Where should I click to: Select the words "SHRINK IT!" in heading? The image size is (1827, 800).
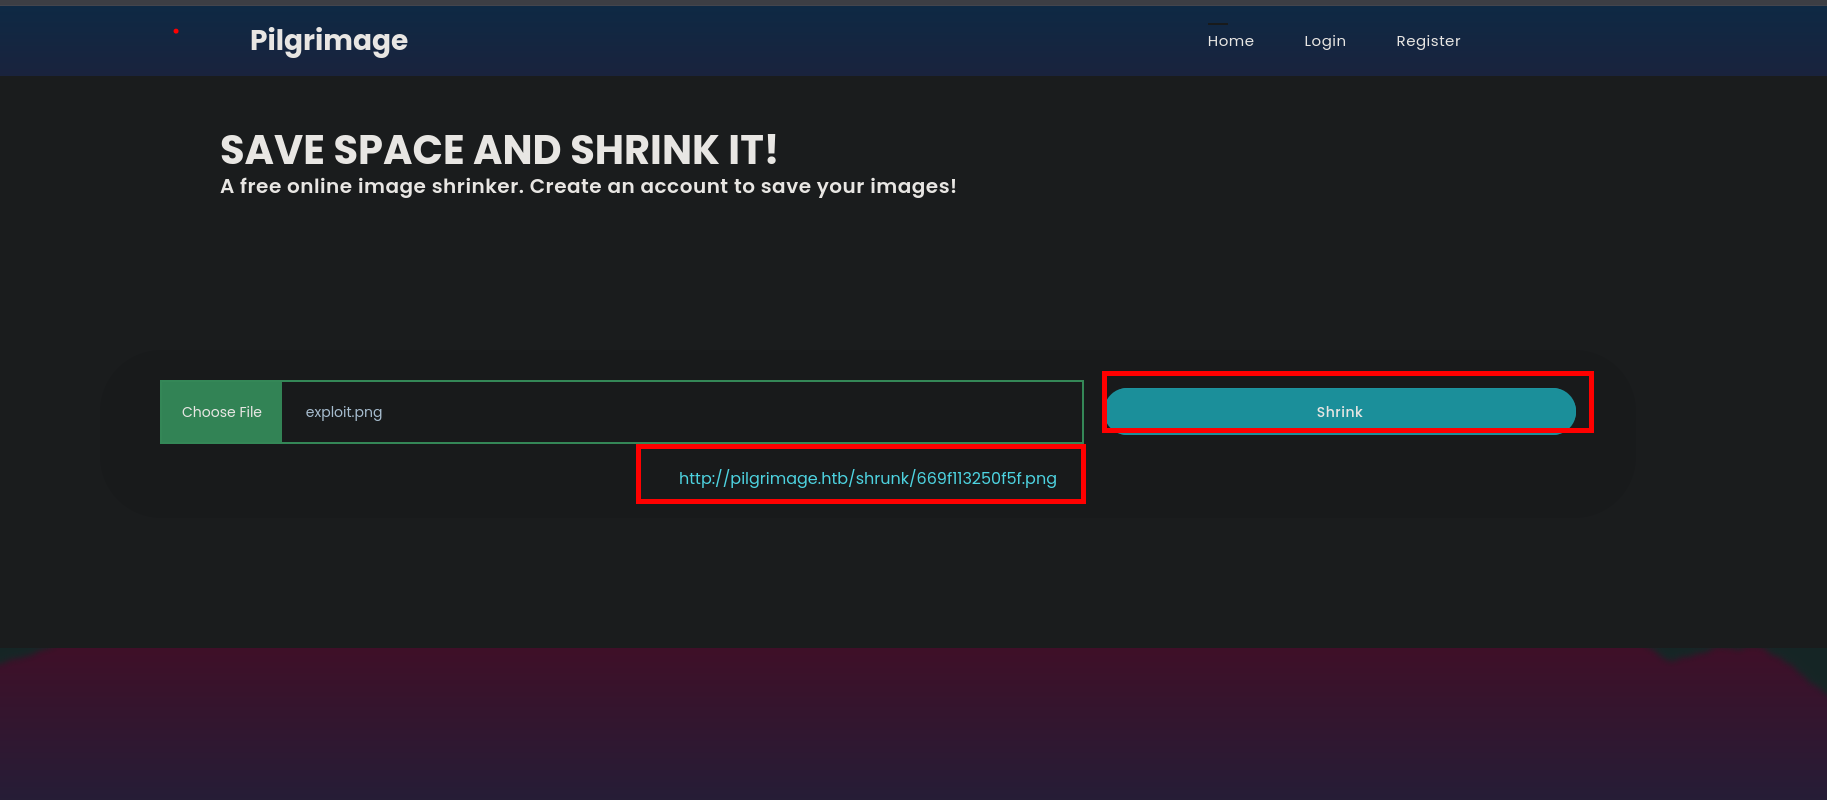[673, 150]
